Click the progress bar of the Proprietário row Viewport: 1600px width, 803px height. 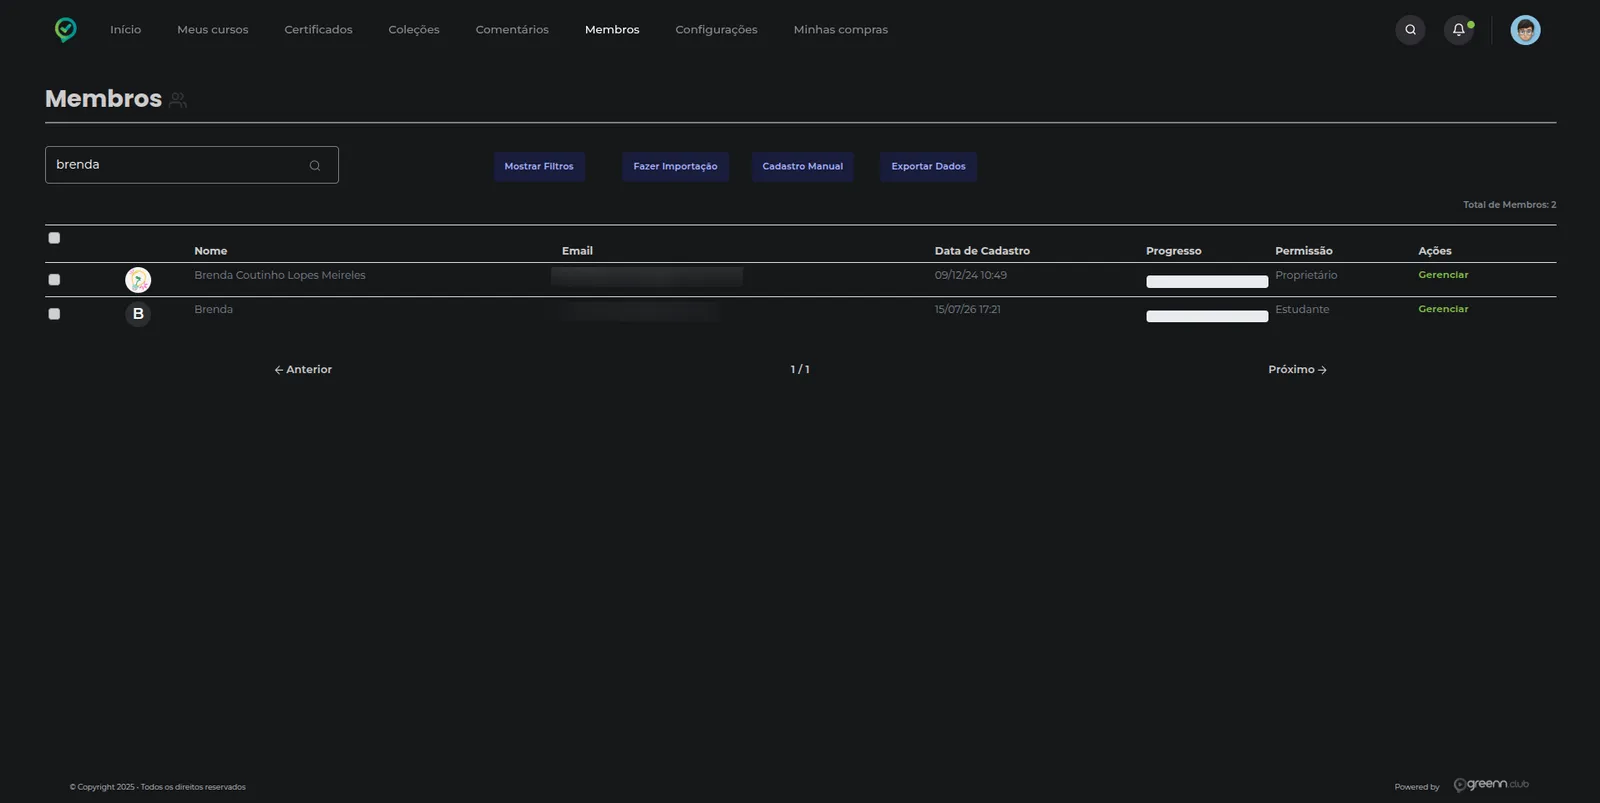tap(1207, 282)
